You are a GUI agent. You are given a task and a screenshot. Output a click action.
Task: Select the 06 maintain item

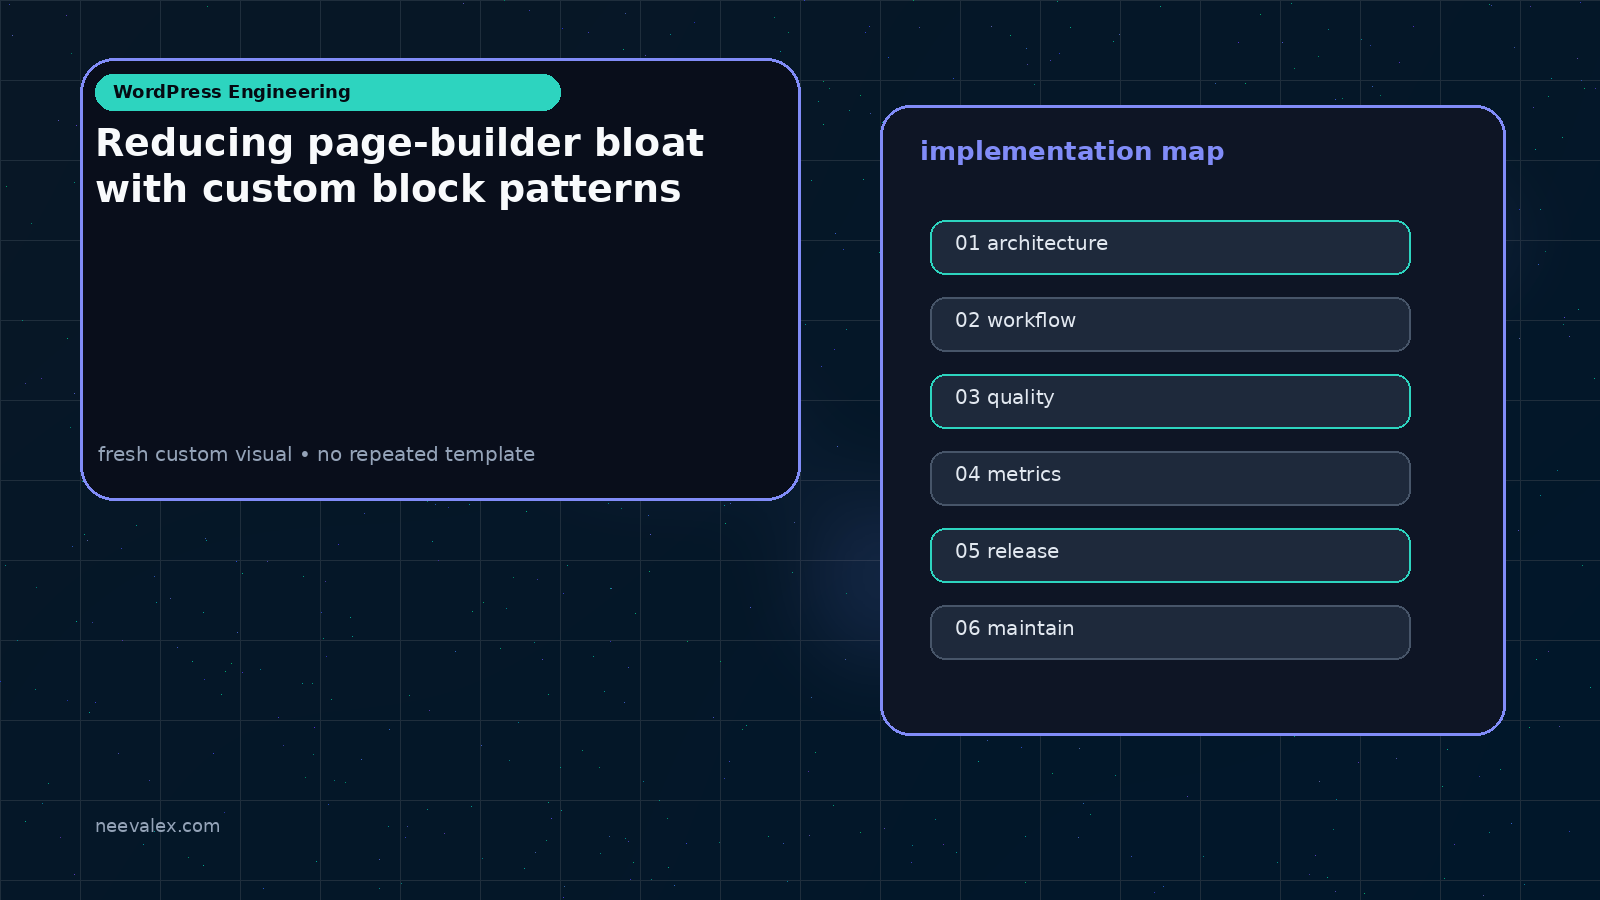(1170, 632)
